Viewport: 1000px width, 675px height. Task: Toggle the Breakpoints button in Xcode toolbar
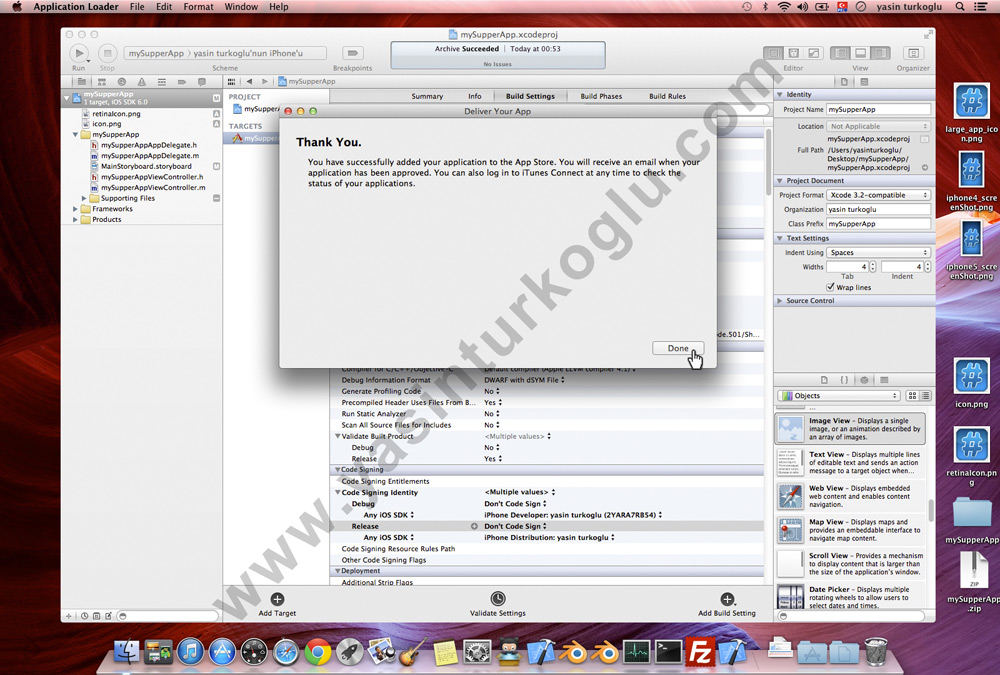click(x=352, y=53)
